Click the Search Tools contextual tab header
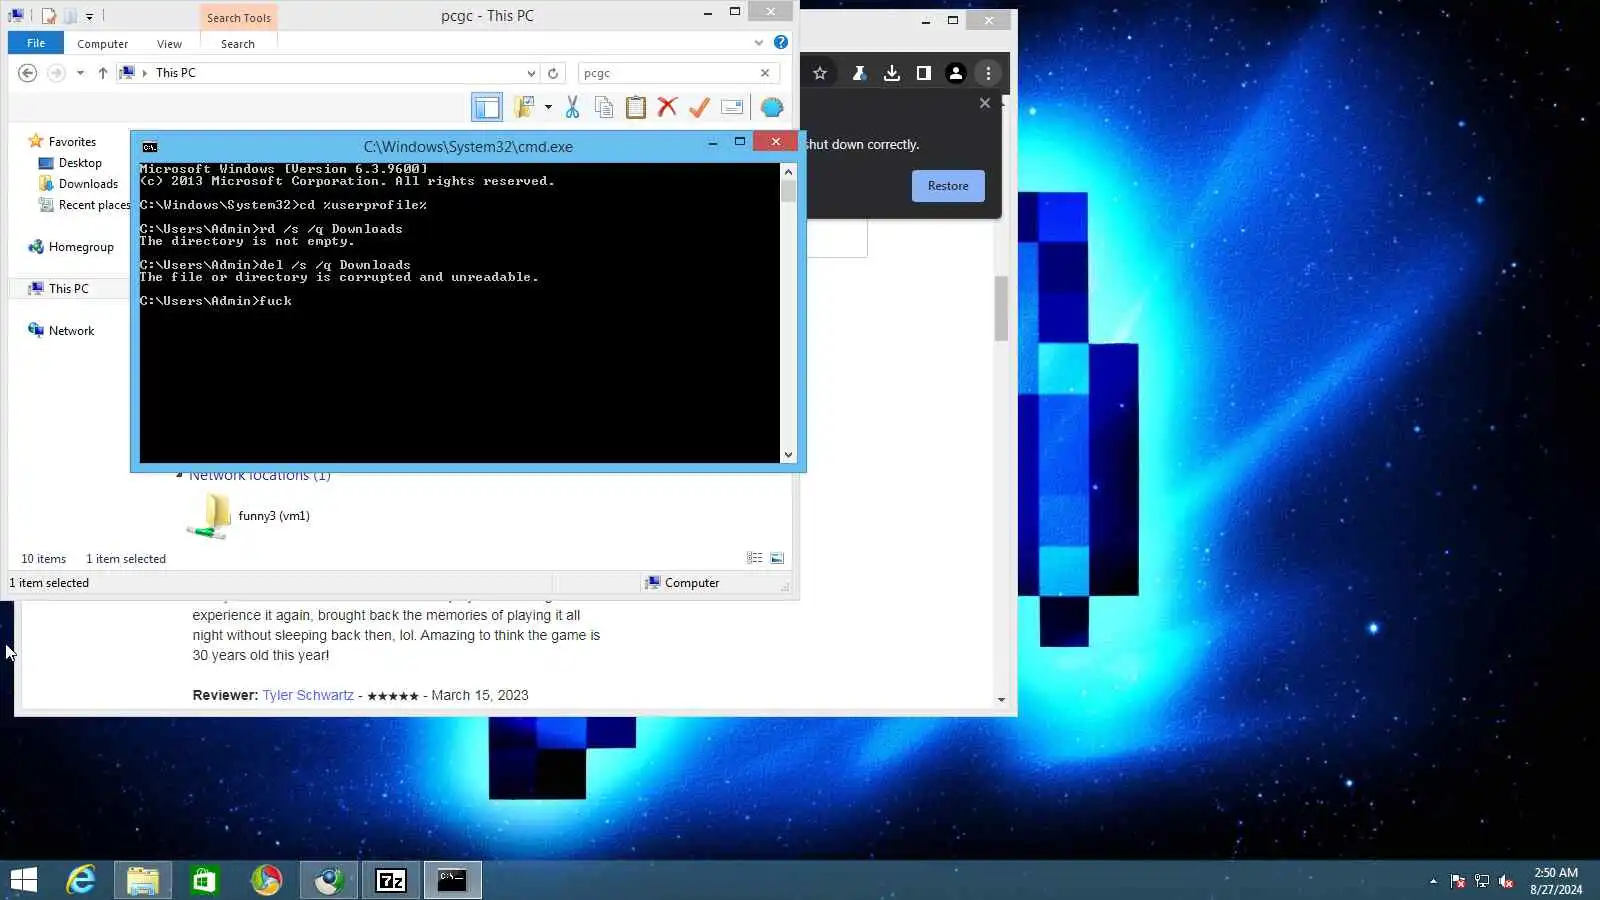 (239, 18)
